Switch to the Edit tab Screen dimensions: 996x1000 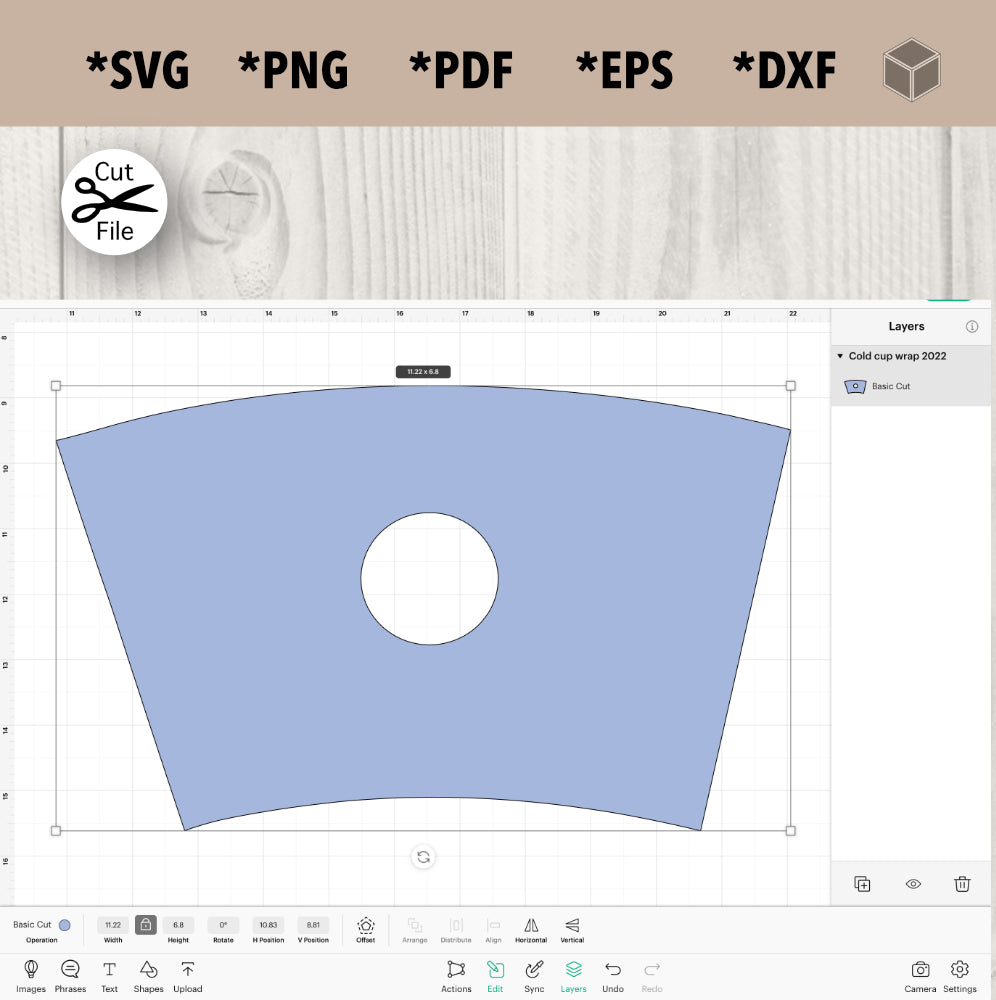click(495, 970)
